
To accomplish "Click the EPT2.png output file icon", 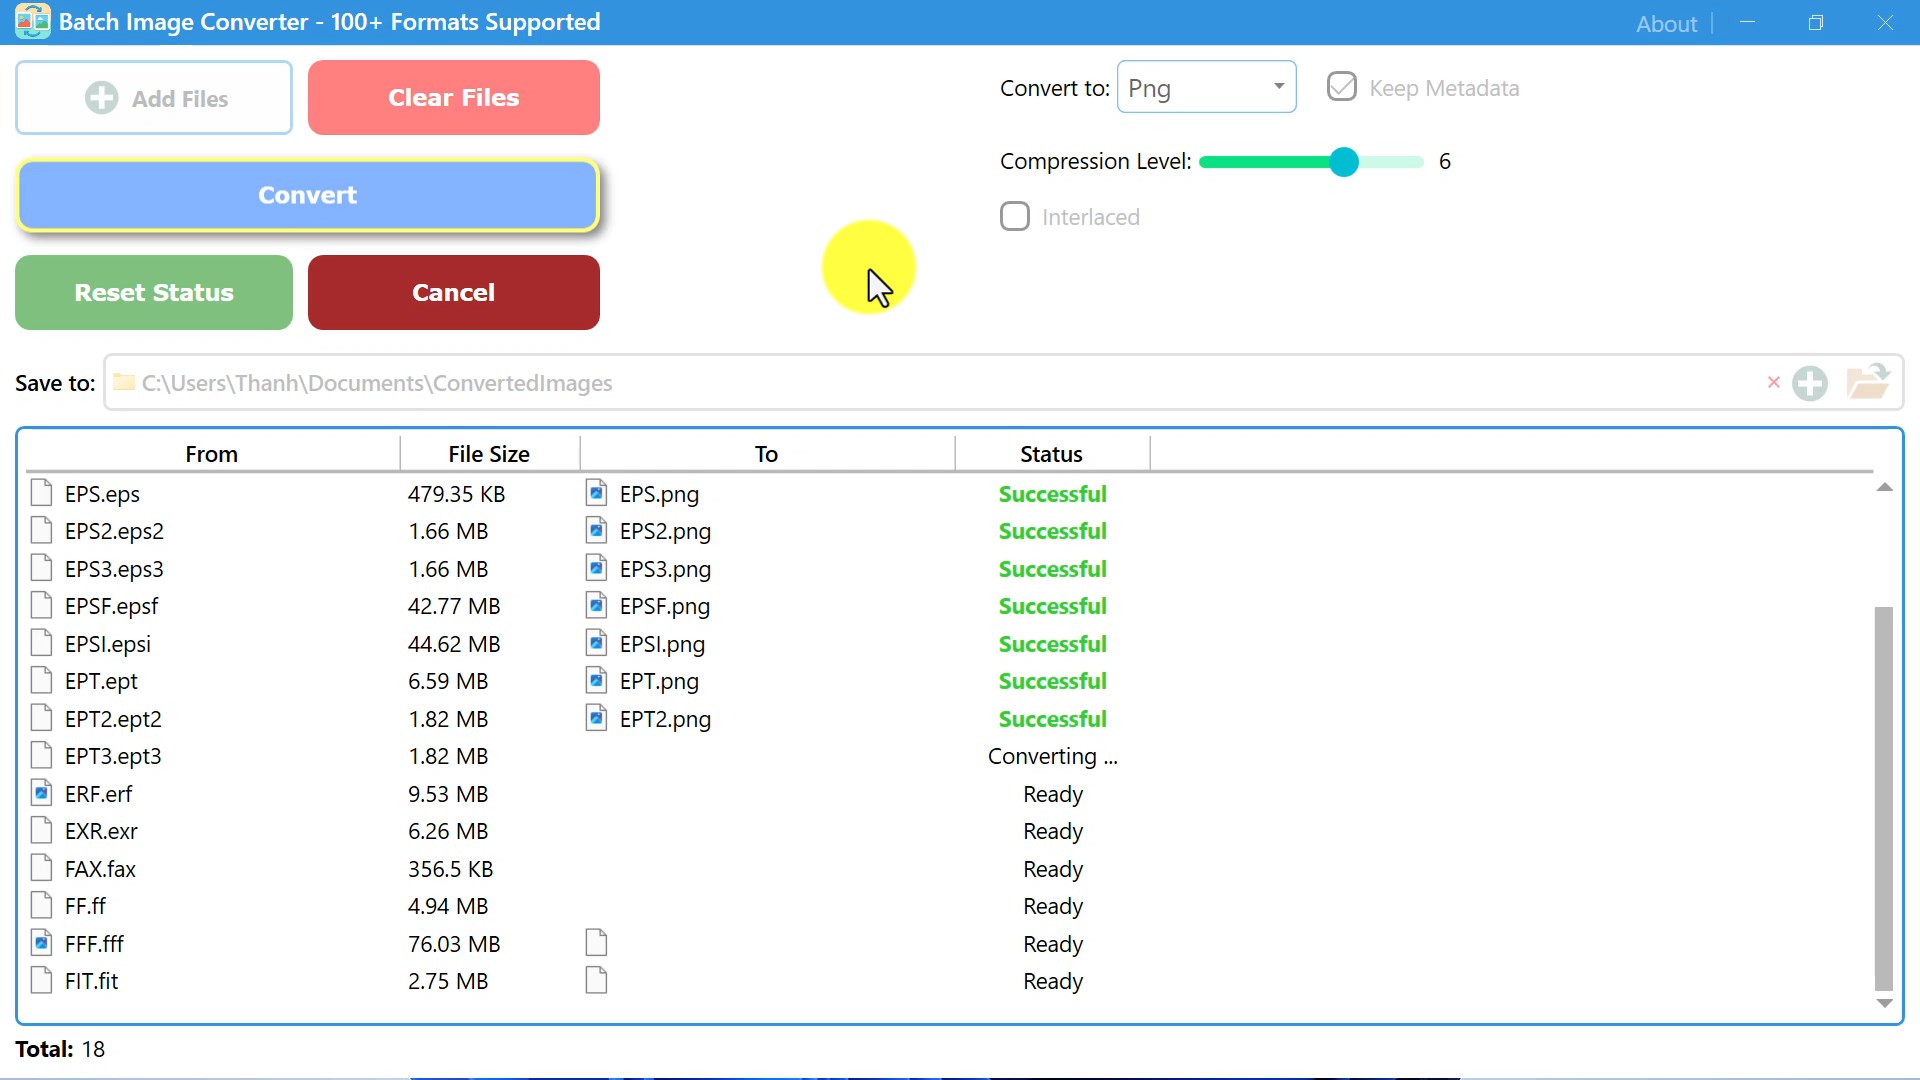I will pyautogui.click(x=596, y=718).
